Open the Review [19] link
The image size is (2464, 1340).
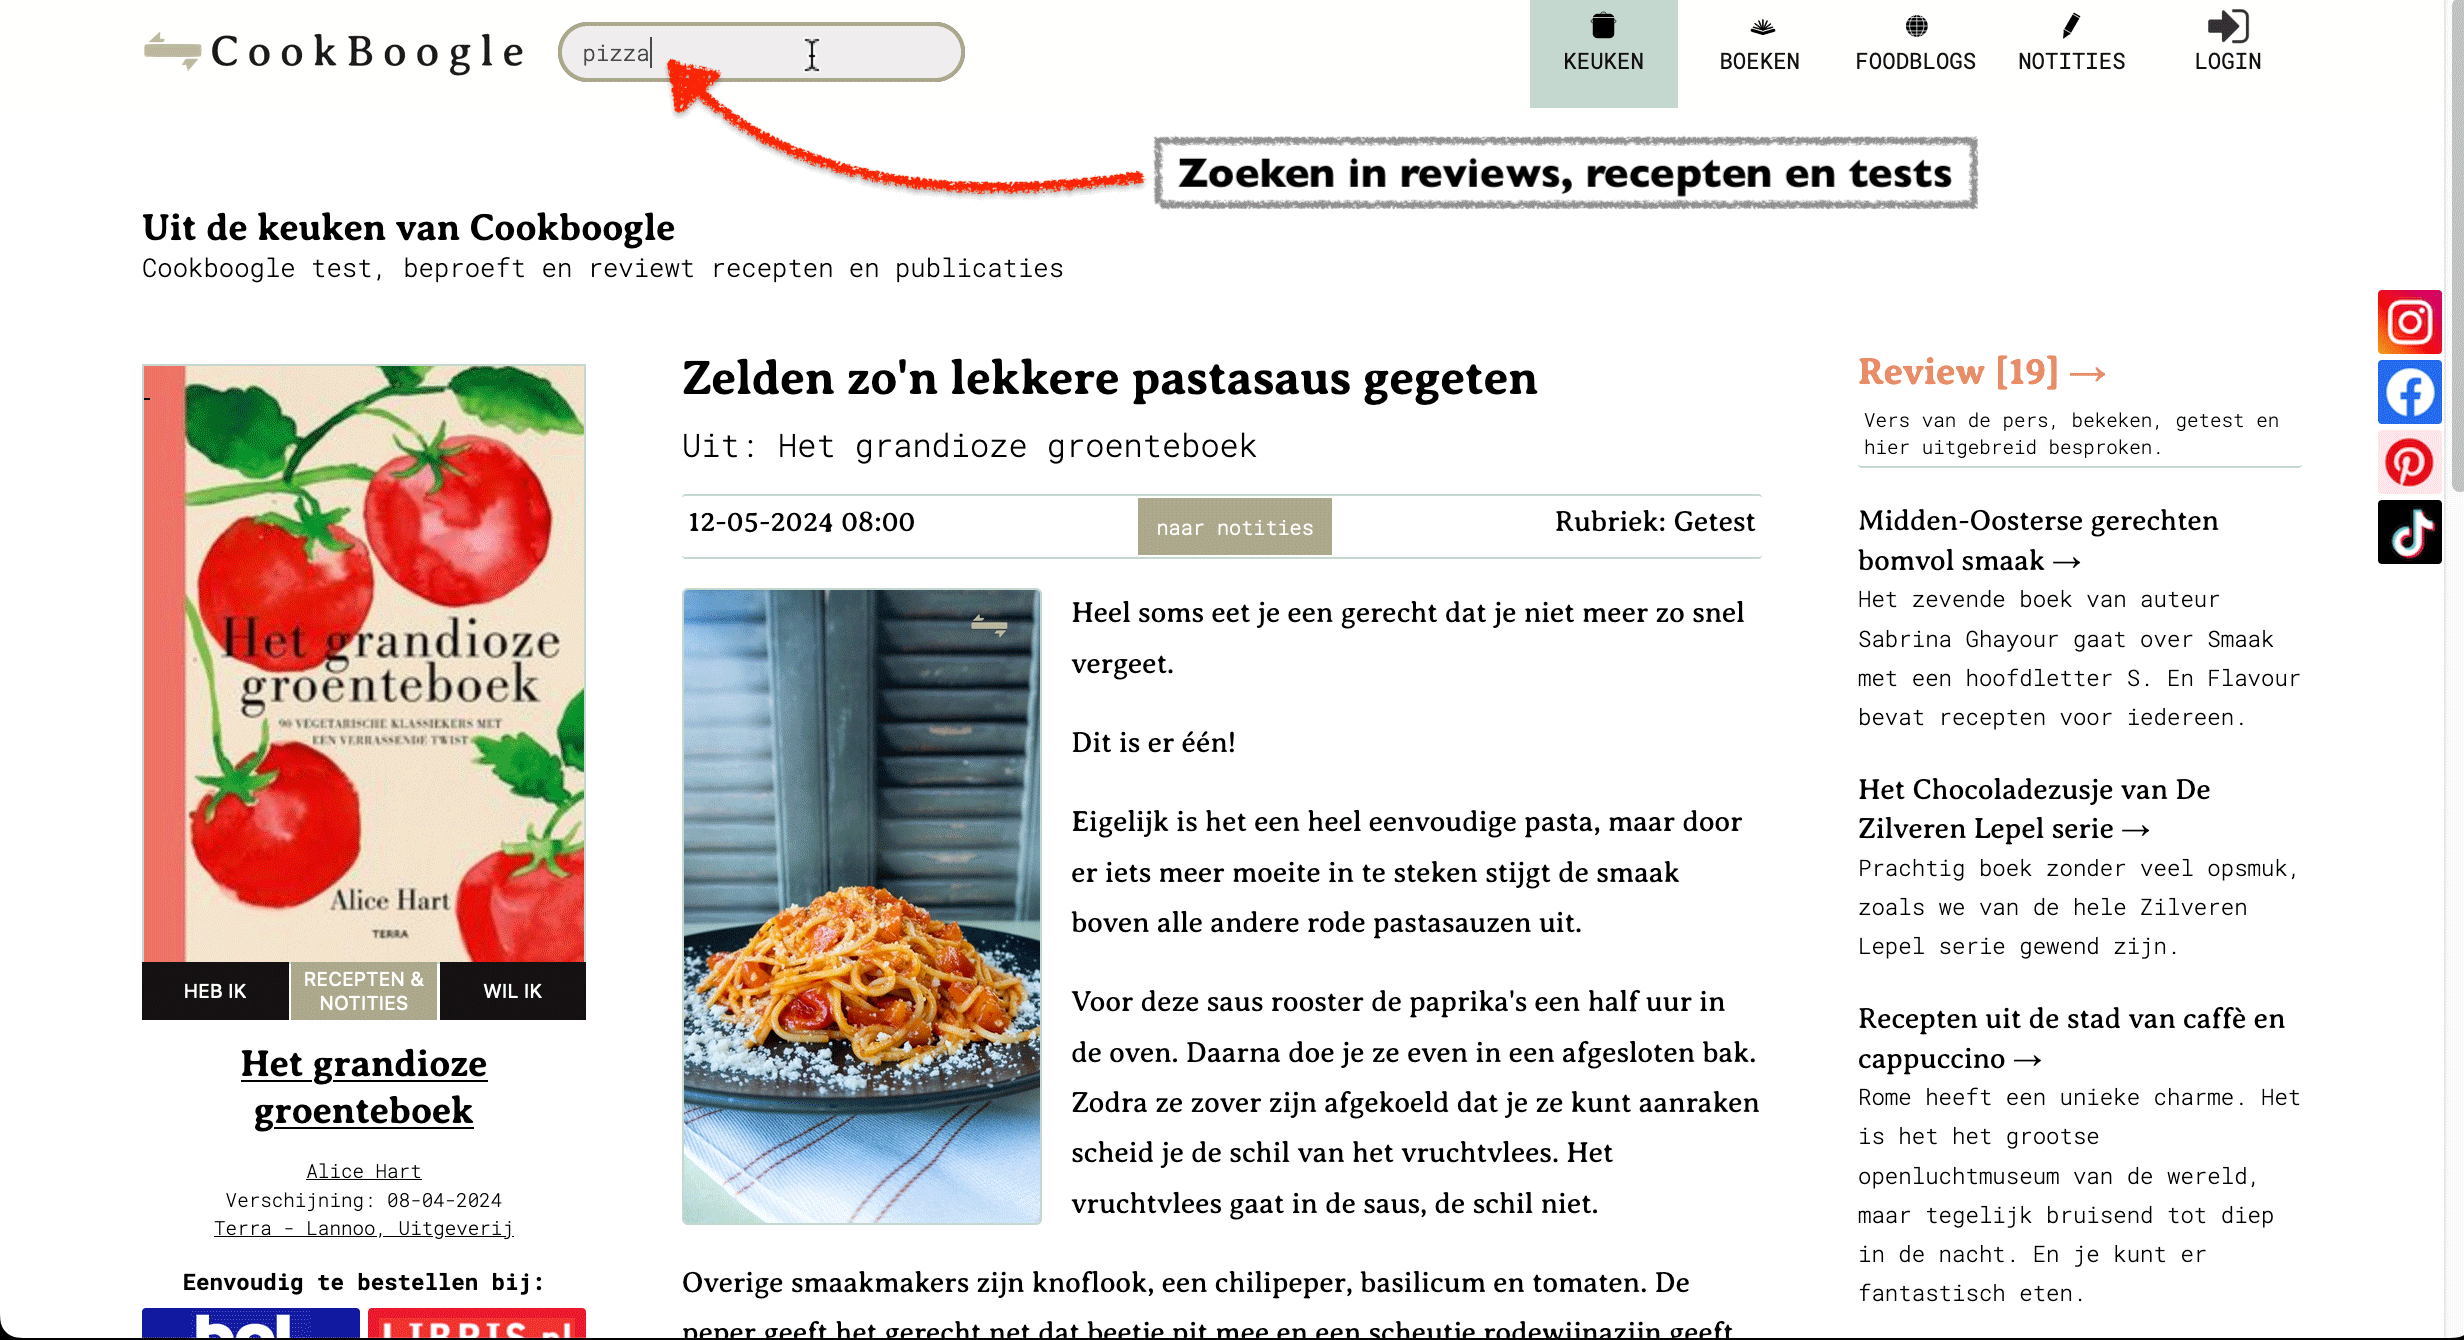click(x=1982, y=372)
